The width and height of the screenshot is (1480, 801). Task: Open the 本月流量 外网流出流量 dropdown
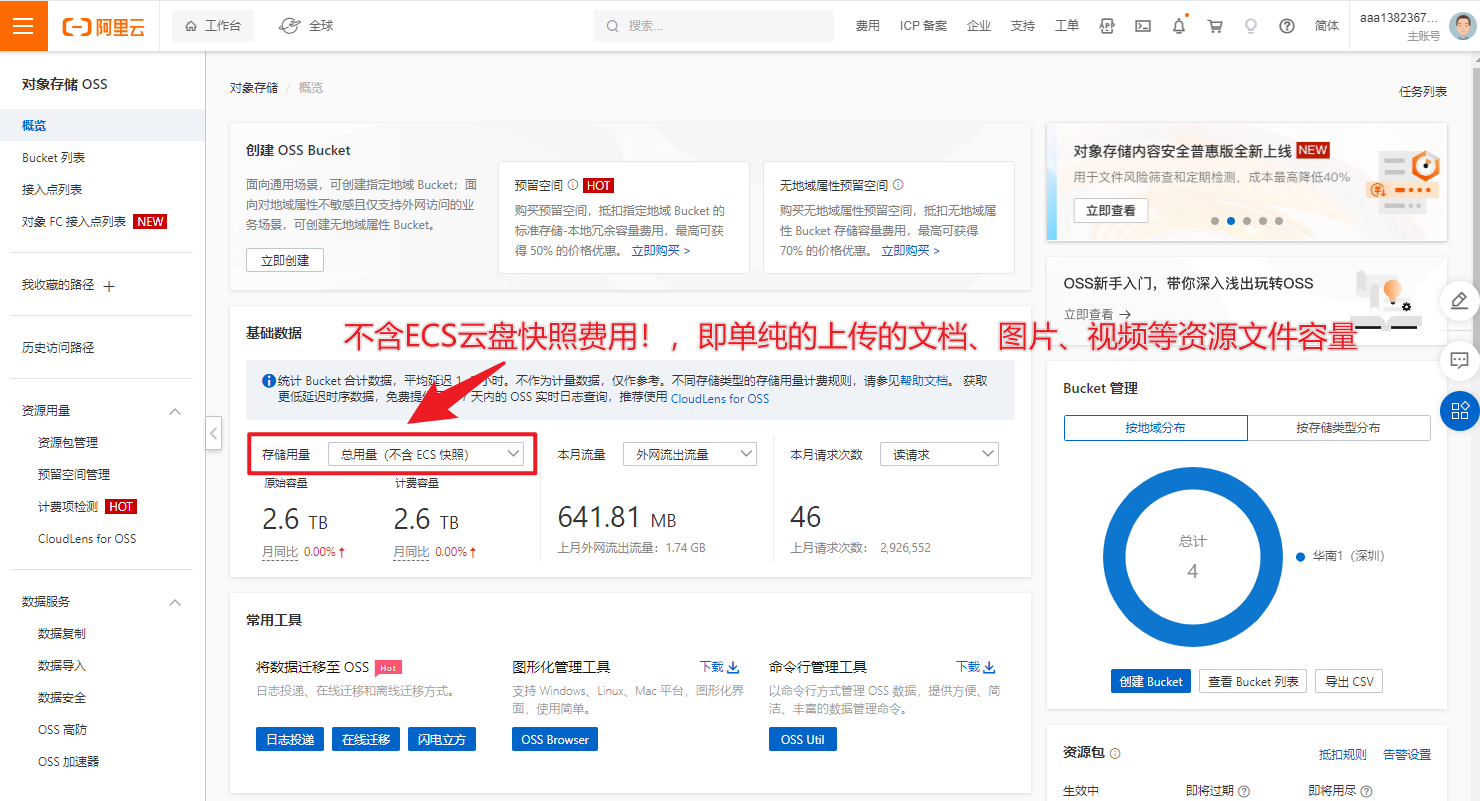[690, 454]
